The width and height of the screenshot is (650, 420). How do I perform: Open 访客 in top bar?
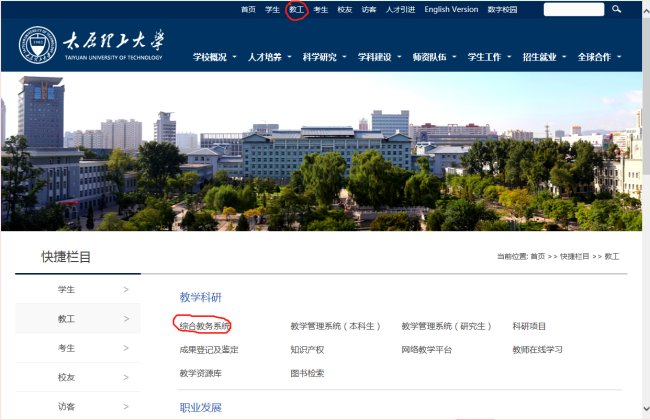(369, 10)
